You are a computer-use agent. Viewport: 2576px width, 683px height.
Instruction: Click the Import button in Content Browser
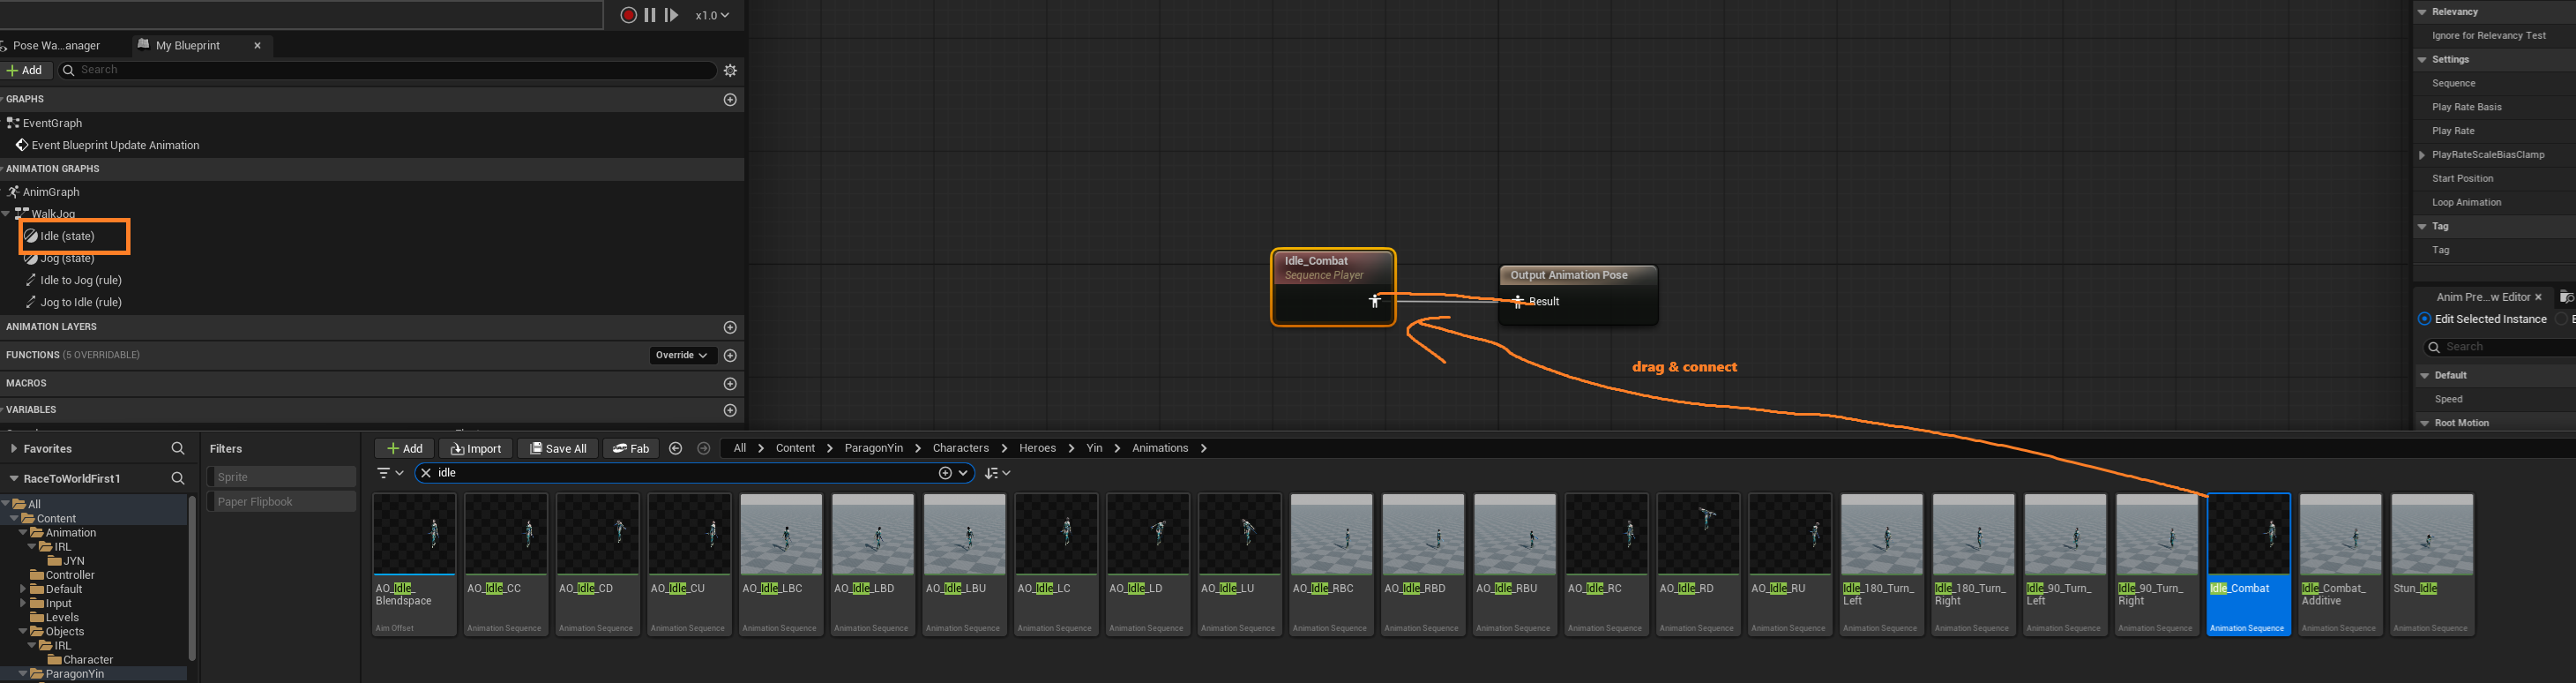click(x=476, y=449)
